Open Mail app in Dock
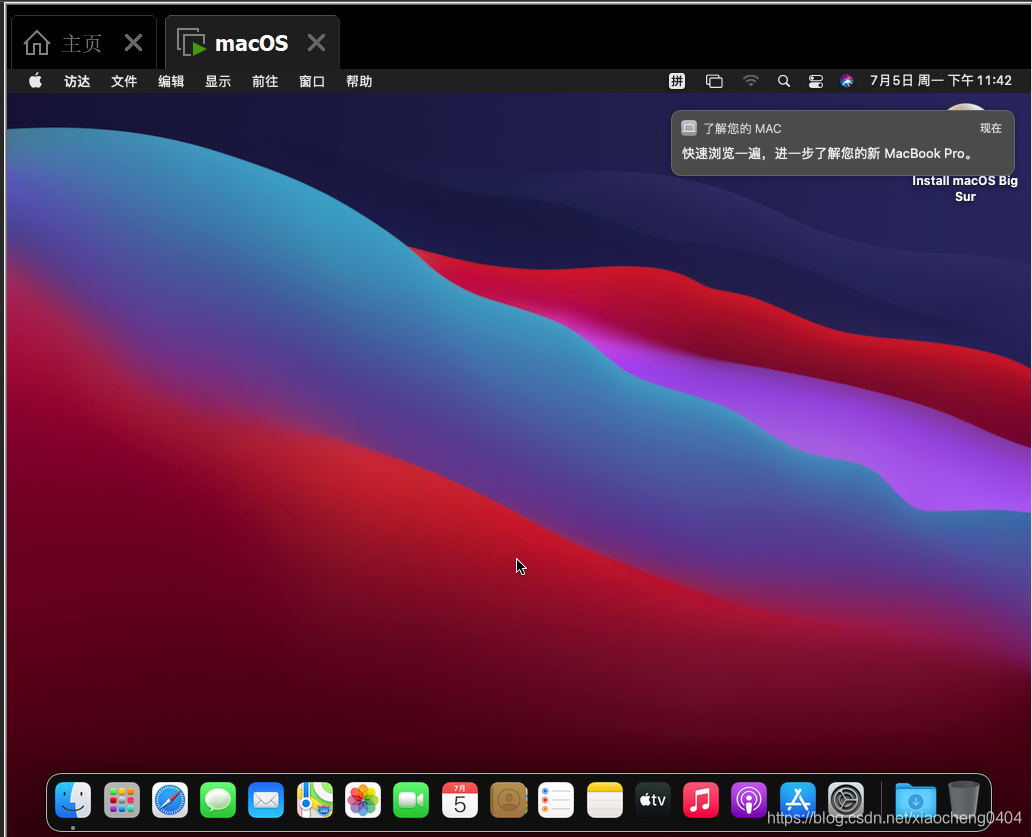Image resolution: width=1032 pixels, height=837 pixels. coord(266,800)
